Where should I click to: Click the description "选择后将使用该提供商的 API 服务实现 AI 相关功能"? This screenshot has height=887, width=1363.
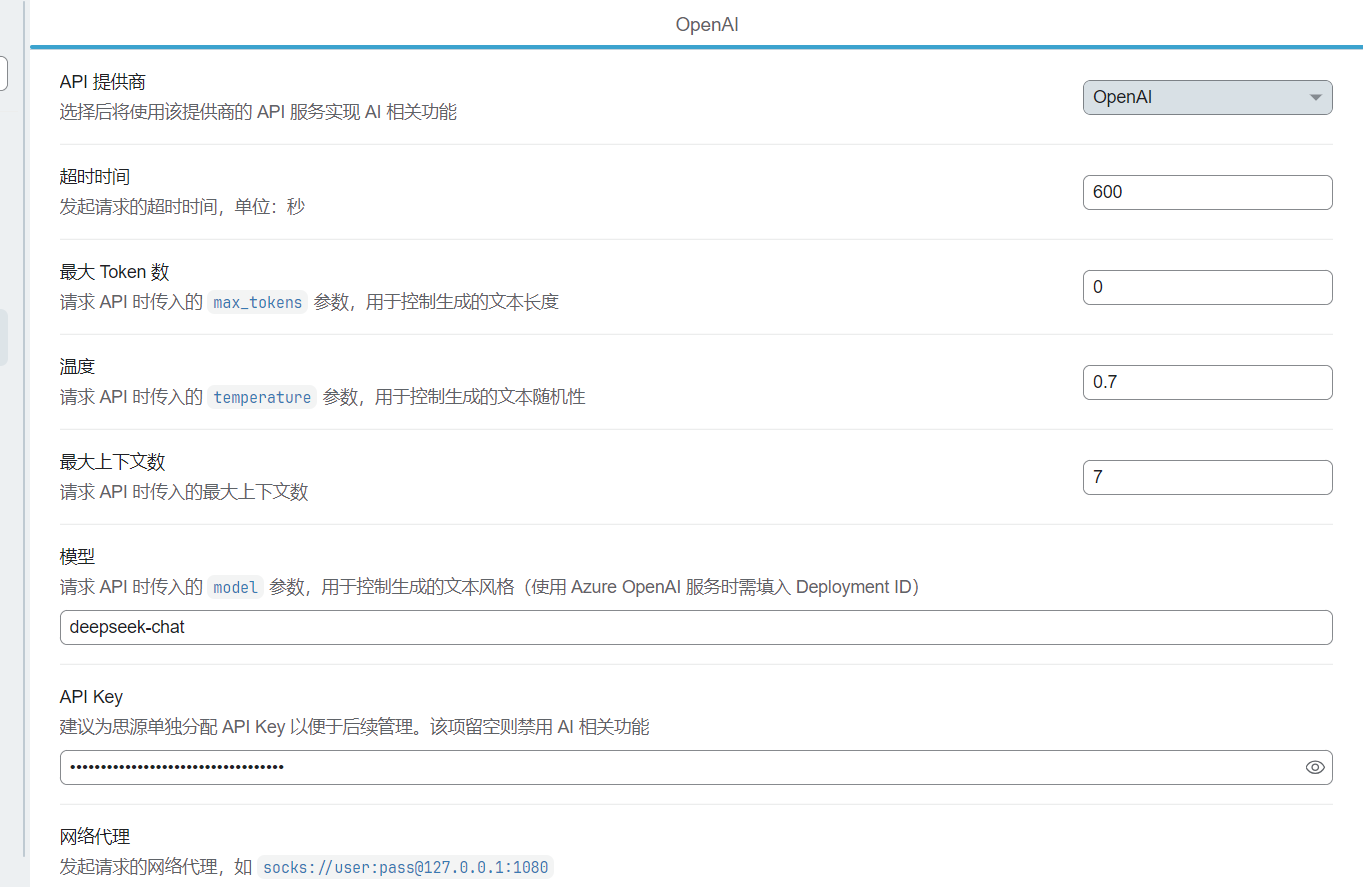[x=258, y=112]
